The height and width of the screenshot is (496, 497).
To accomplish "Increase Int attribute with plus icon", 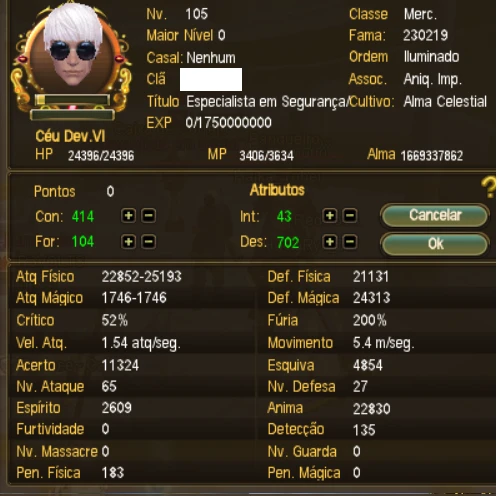I will (x=330, y=216).
